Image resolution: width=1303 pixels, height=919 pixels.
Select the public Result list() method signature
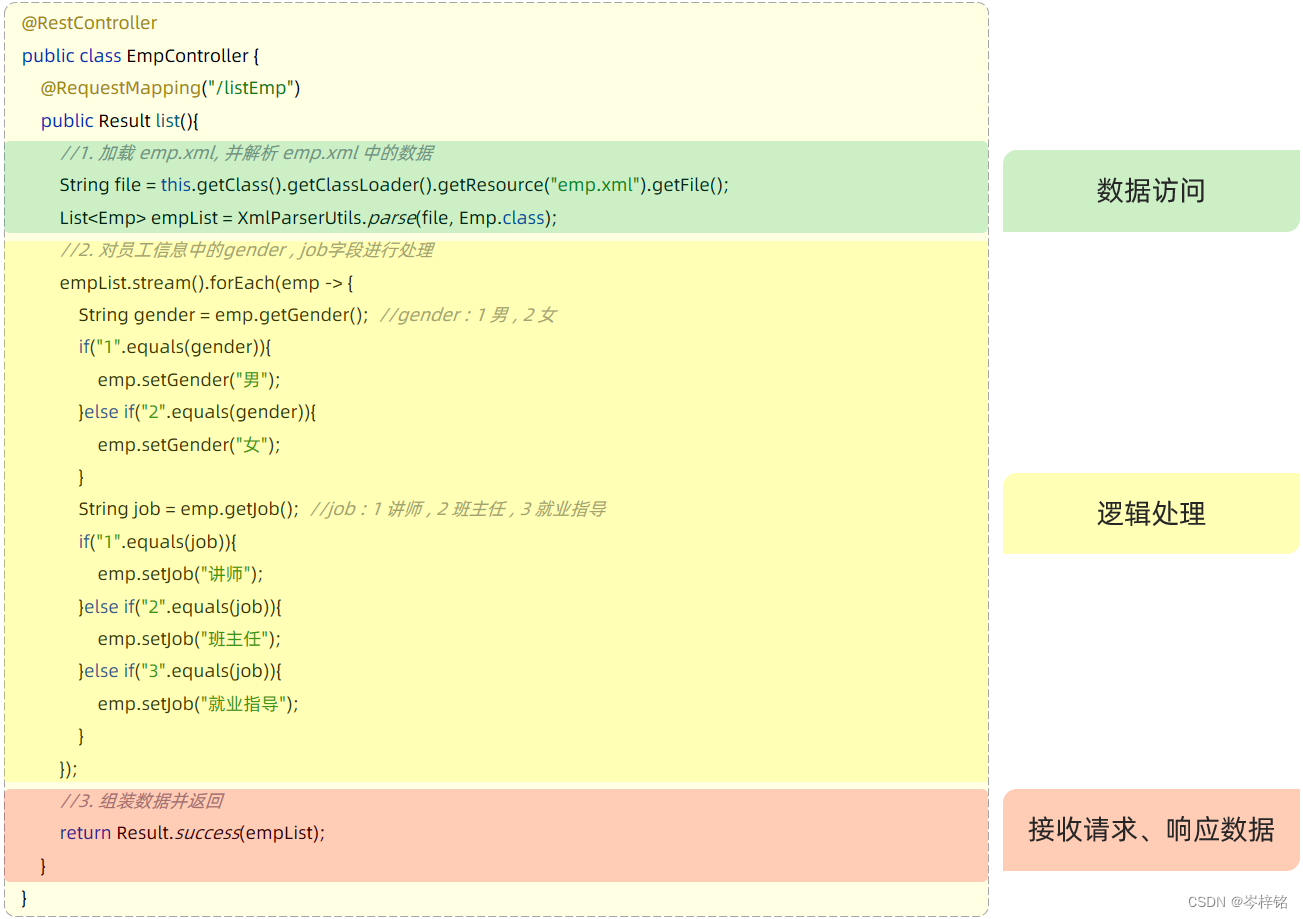point(117,120)
